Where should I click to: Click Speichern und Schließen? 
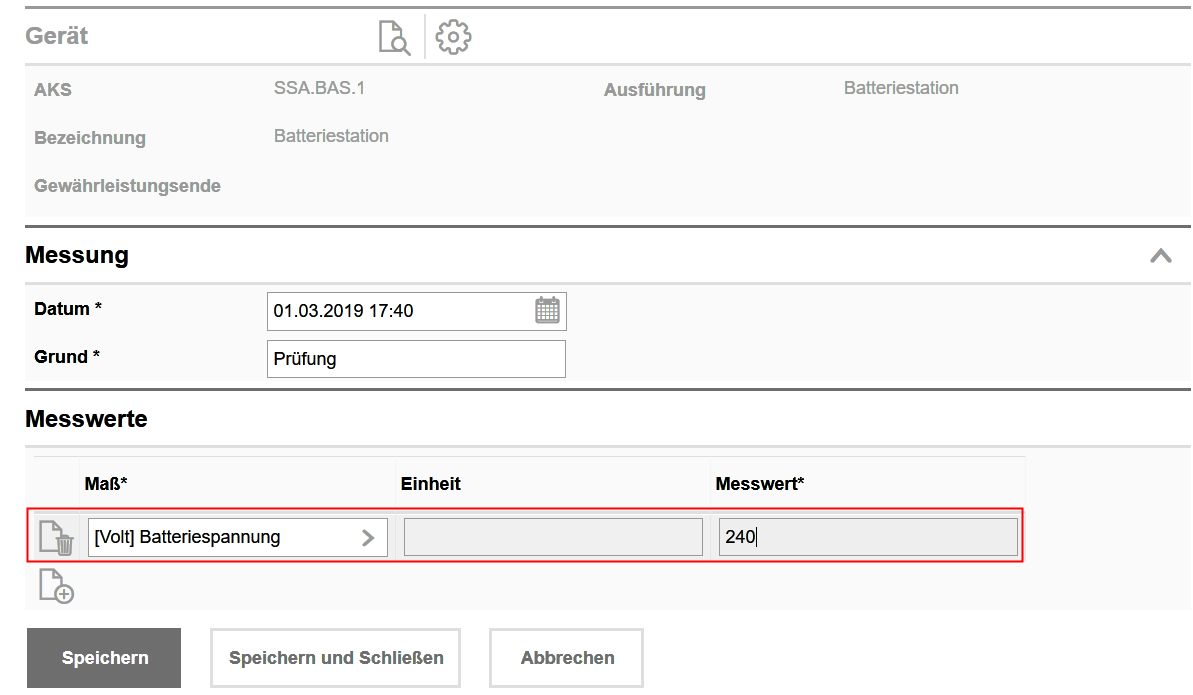(335, 658)
